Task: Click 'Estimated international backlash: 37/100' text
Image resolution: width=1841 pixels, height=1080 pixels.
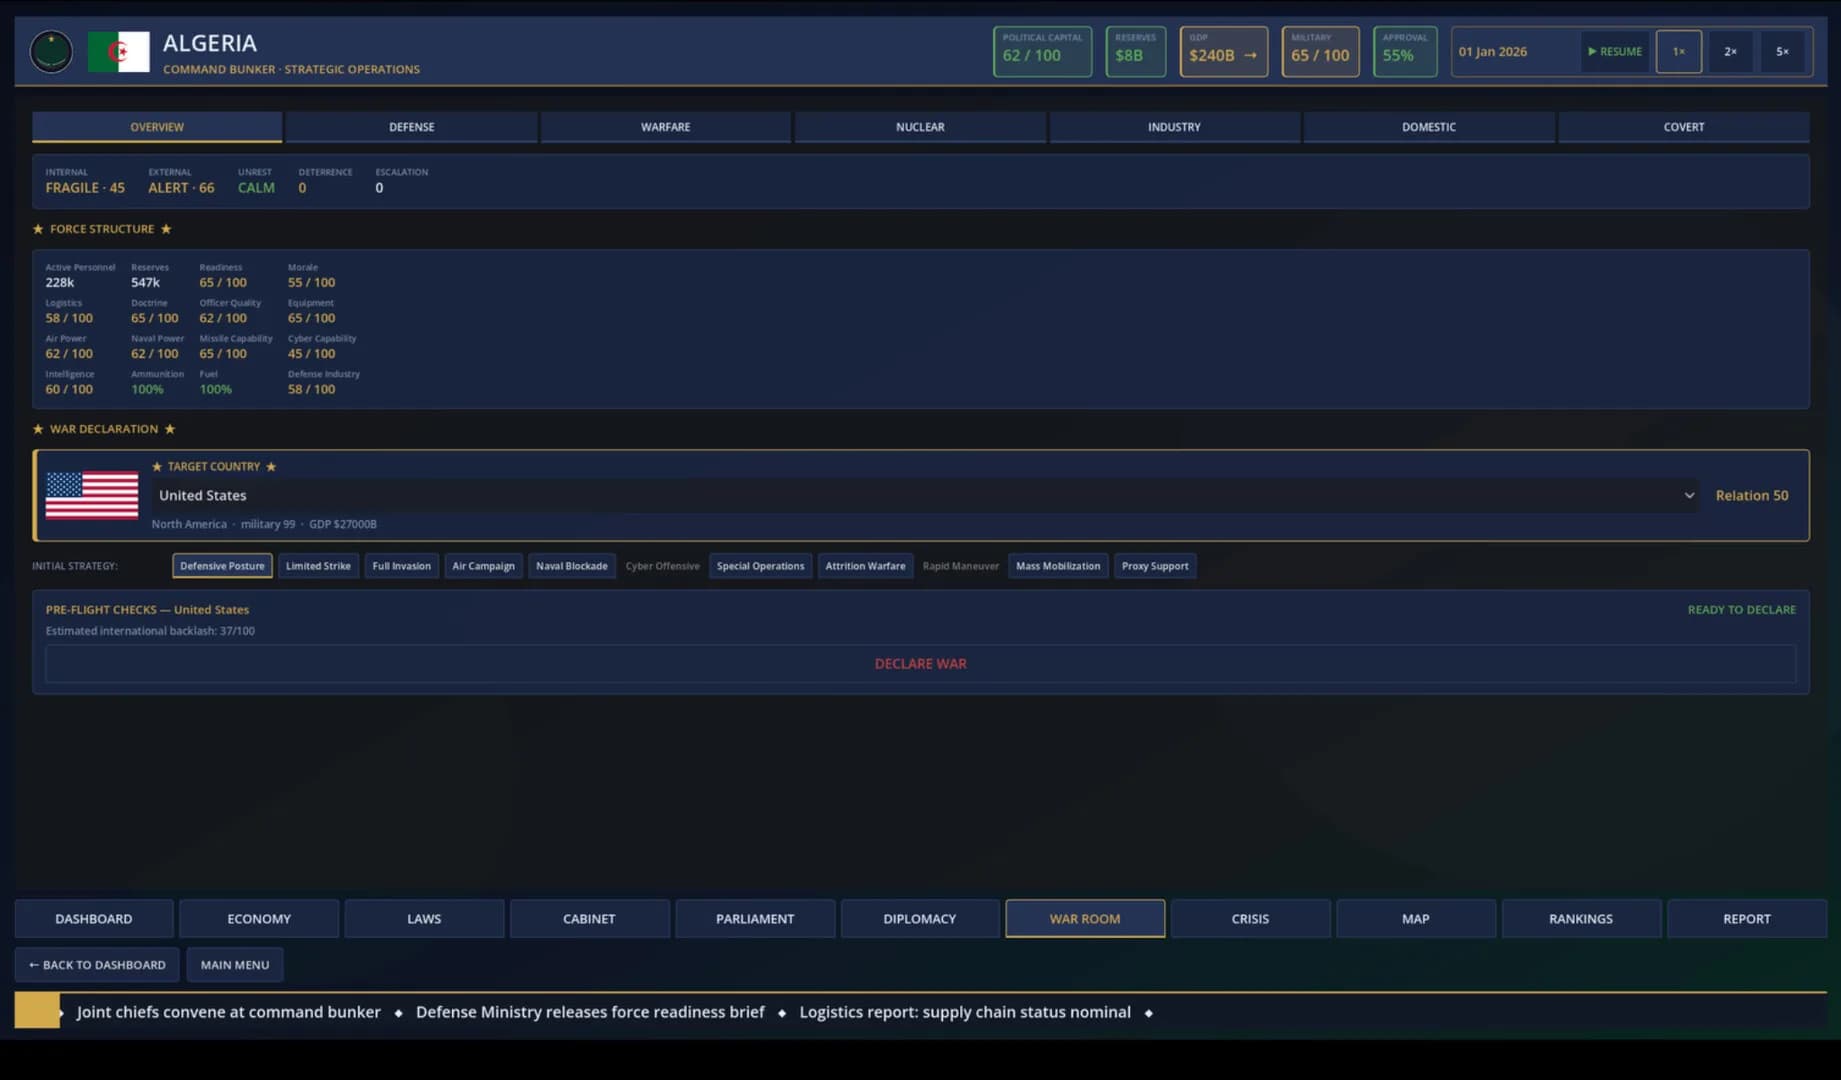Action: 150,631
